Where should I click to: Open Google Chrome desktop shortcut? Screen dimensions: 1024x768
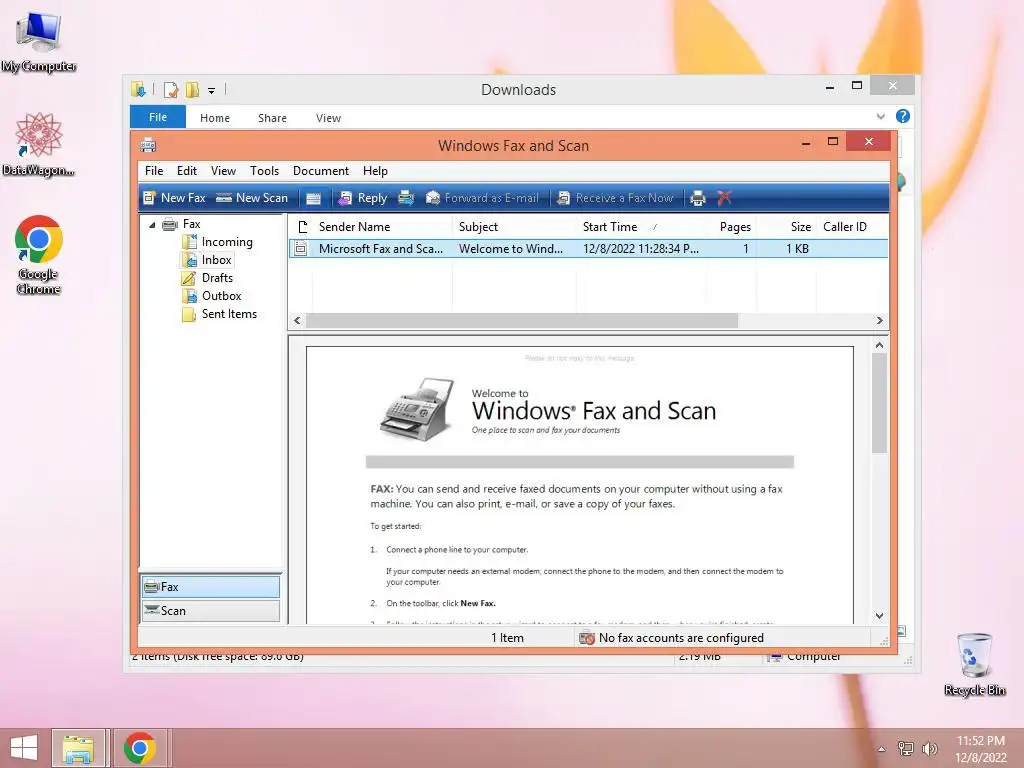(x=39, y=255)
